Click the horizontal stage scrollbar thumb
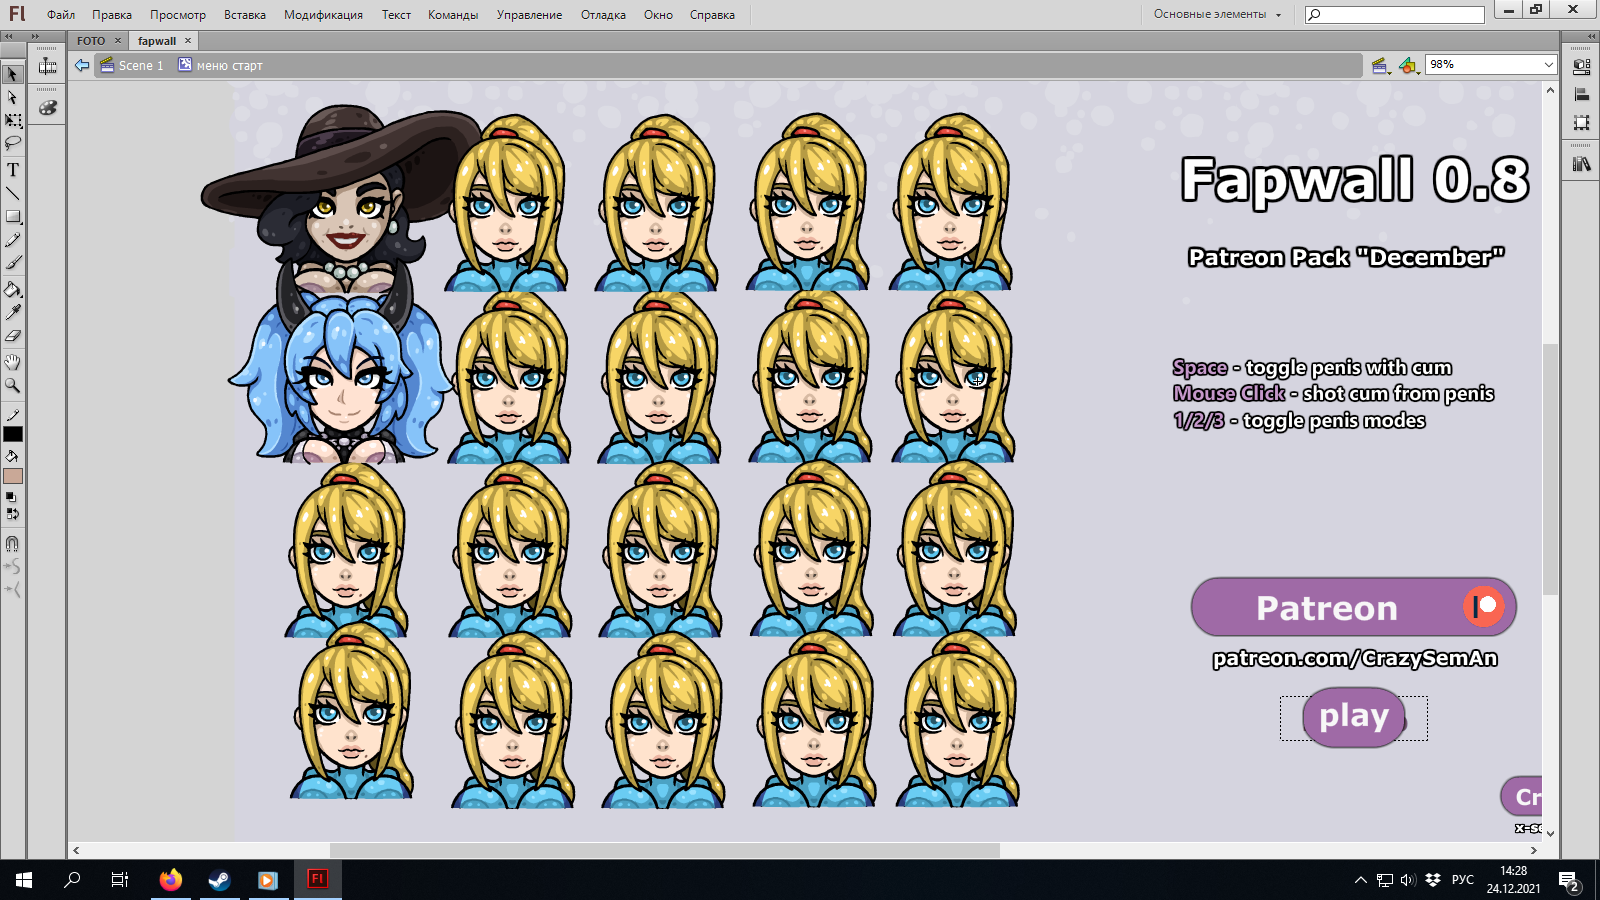The height and width of the screenshot is (900, 1600). [665, 850]
